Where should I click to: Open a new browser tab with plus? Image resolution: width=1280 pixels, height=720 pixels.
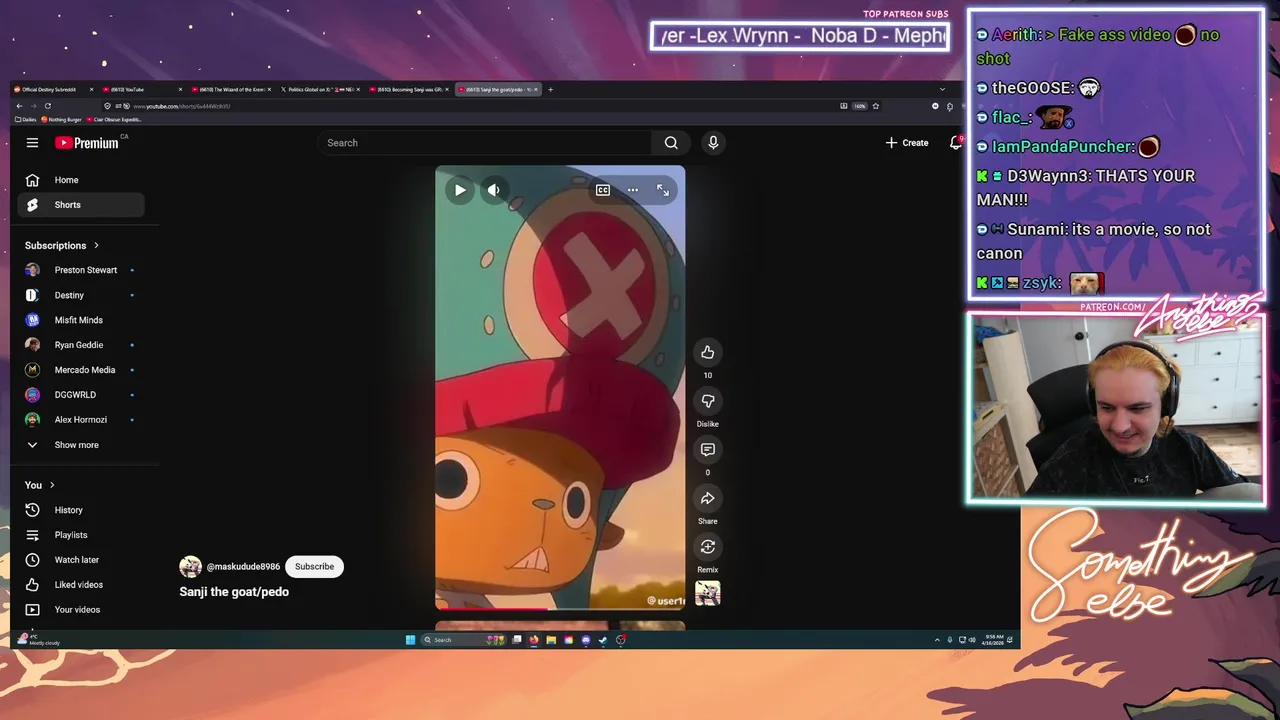550,89
